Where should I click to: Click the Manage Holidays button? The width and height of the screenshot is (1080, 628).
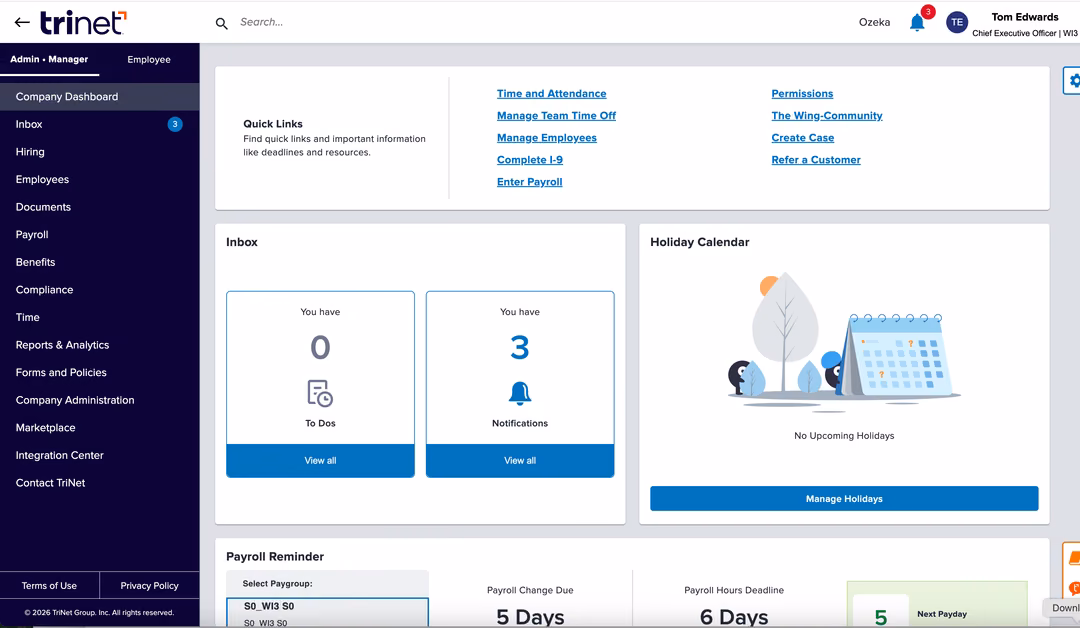(x=844, y=499)
